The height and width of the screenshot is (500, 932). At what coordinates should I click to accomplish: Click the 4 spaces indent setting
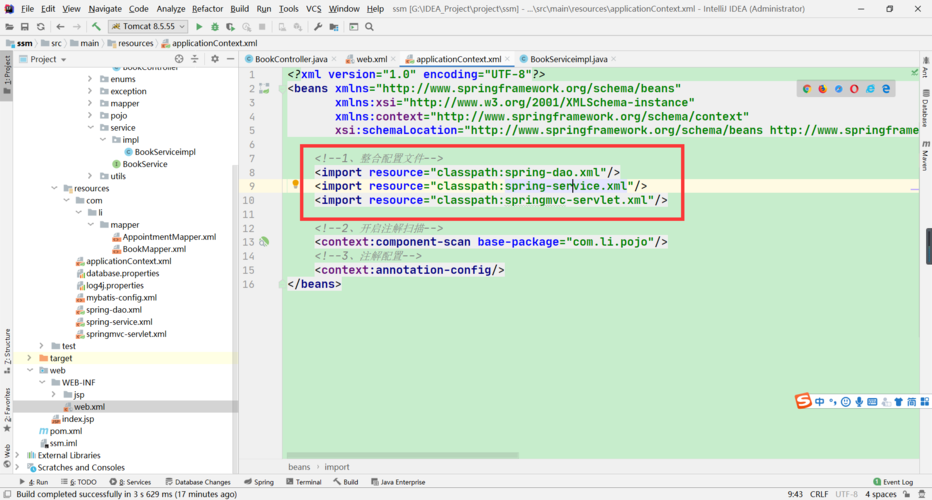pos(880,494)
